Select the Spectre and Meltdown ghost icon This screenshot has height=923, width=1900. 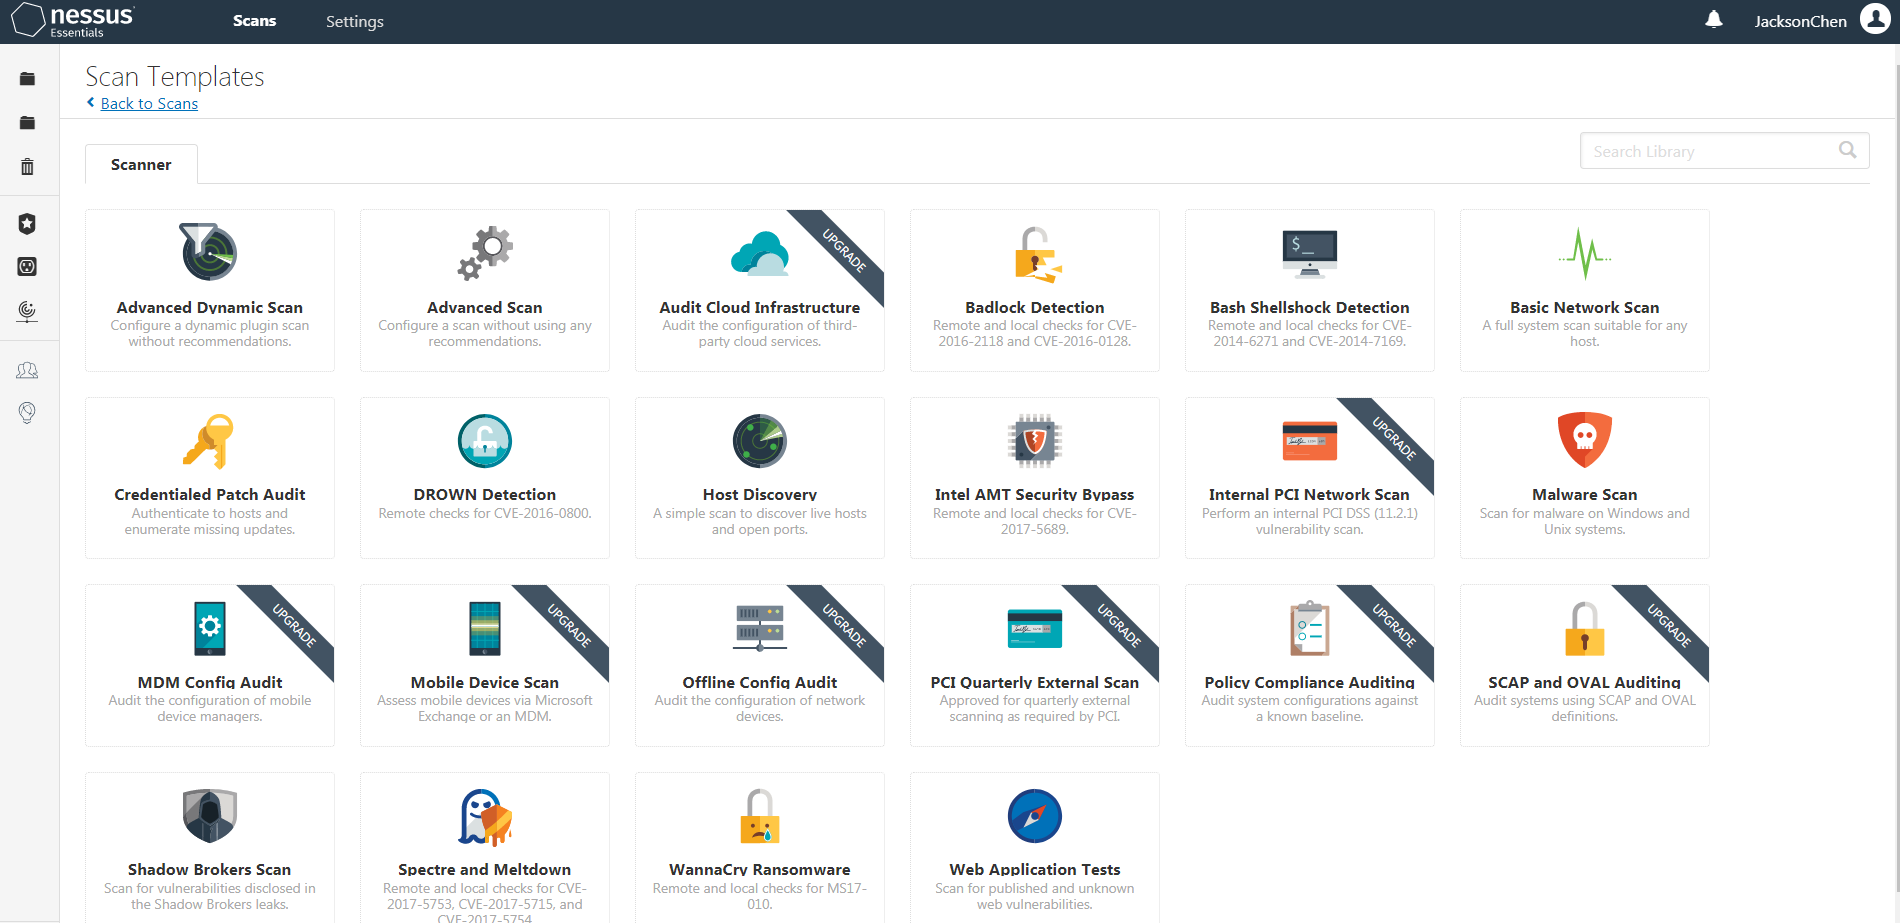[485, 817]
